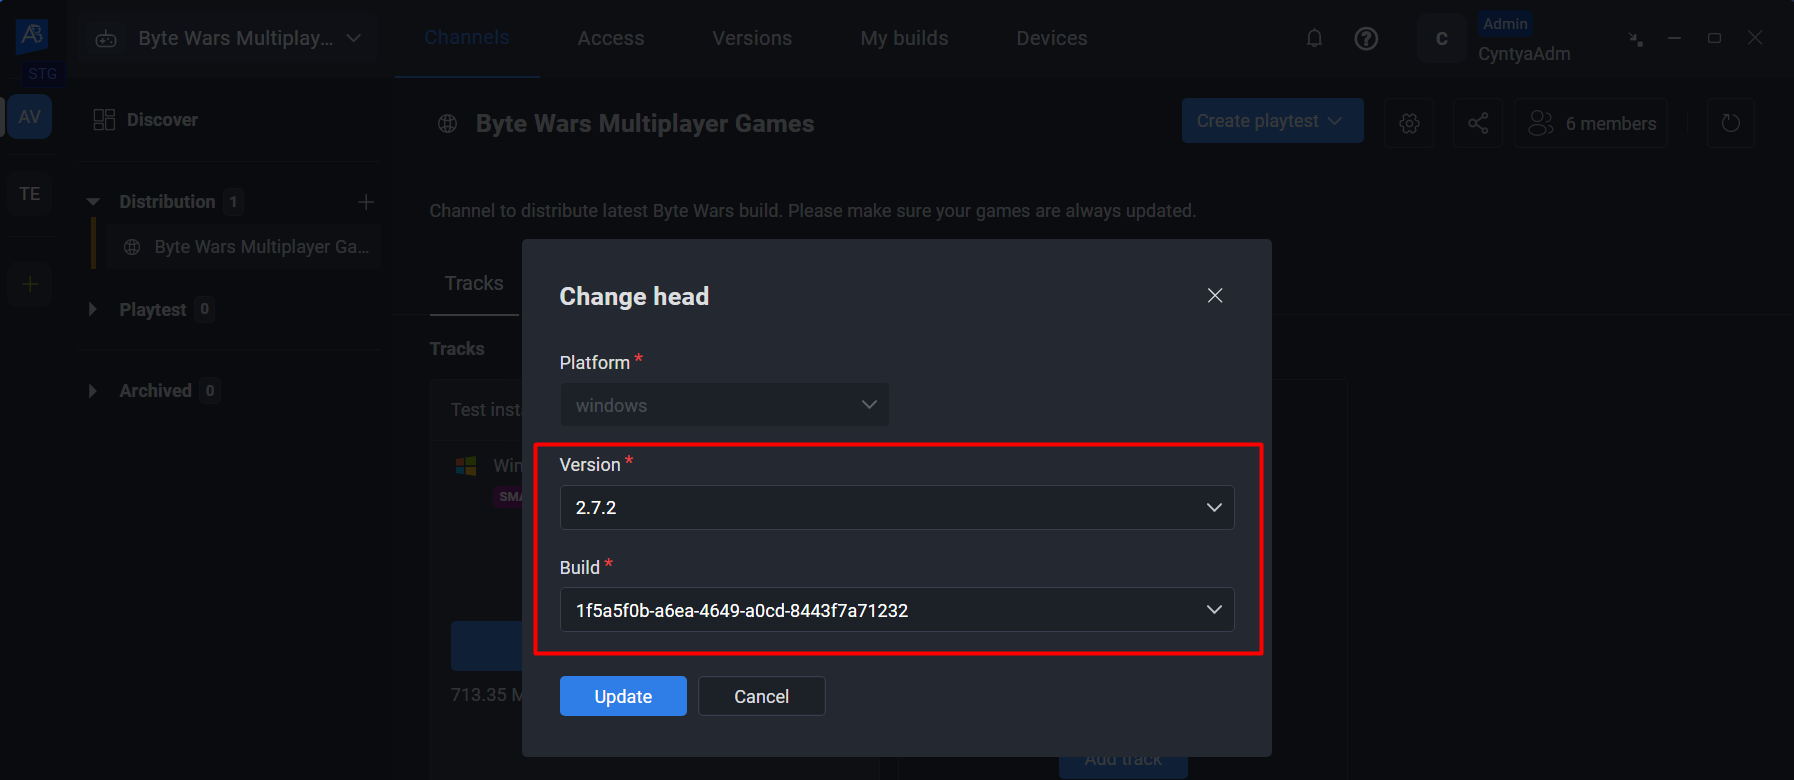
Task: Switch to the Access tab
Action: coord(611,38)
